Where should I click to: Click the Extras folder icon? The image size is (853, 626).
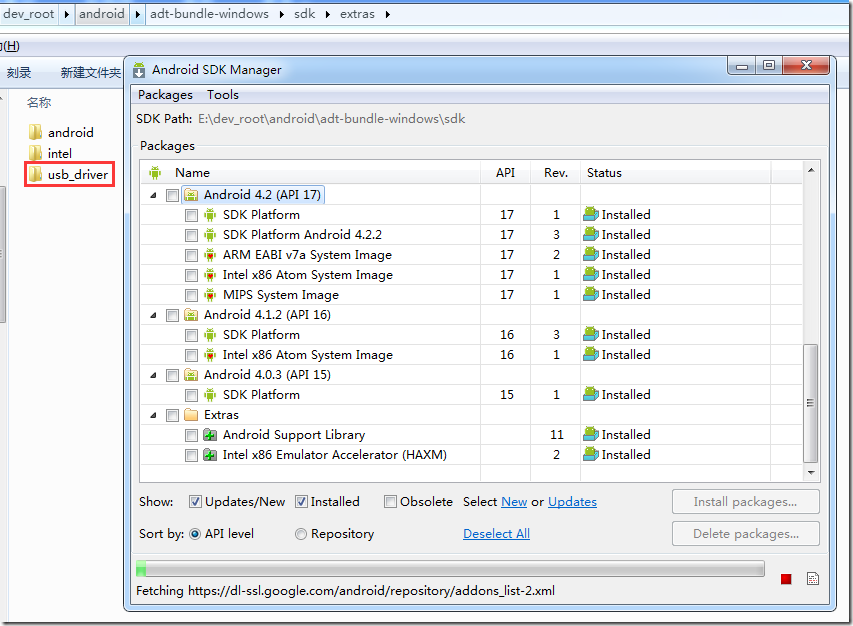point(191,415)
